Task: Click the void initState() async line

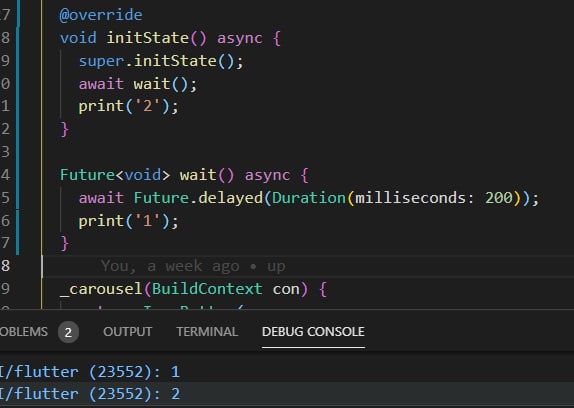Action: 171,38
